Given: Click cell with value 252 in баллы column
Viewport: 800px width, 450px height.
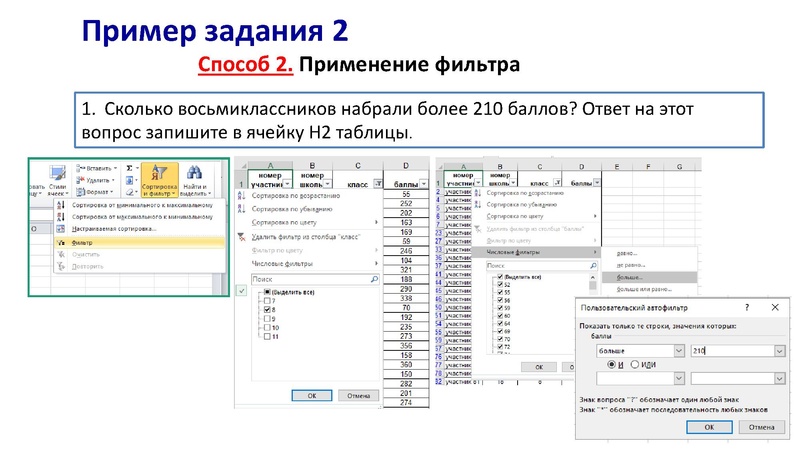Looking at the screenshot, I should 406,204.
